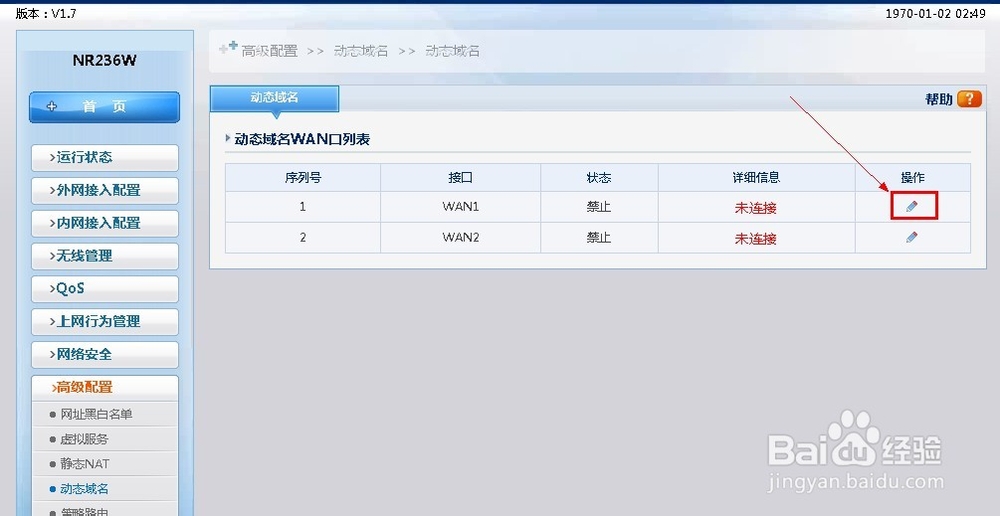1000x516 pixels.
Task: Click the 序列号 column header
Action: (303, 178)
